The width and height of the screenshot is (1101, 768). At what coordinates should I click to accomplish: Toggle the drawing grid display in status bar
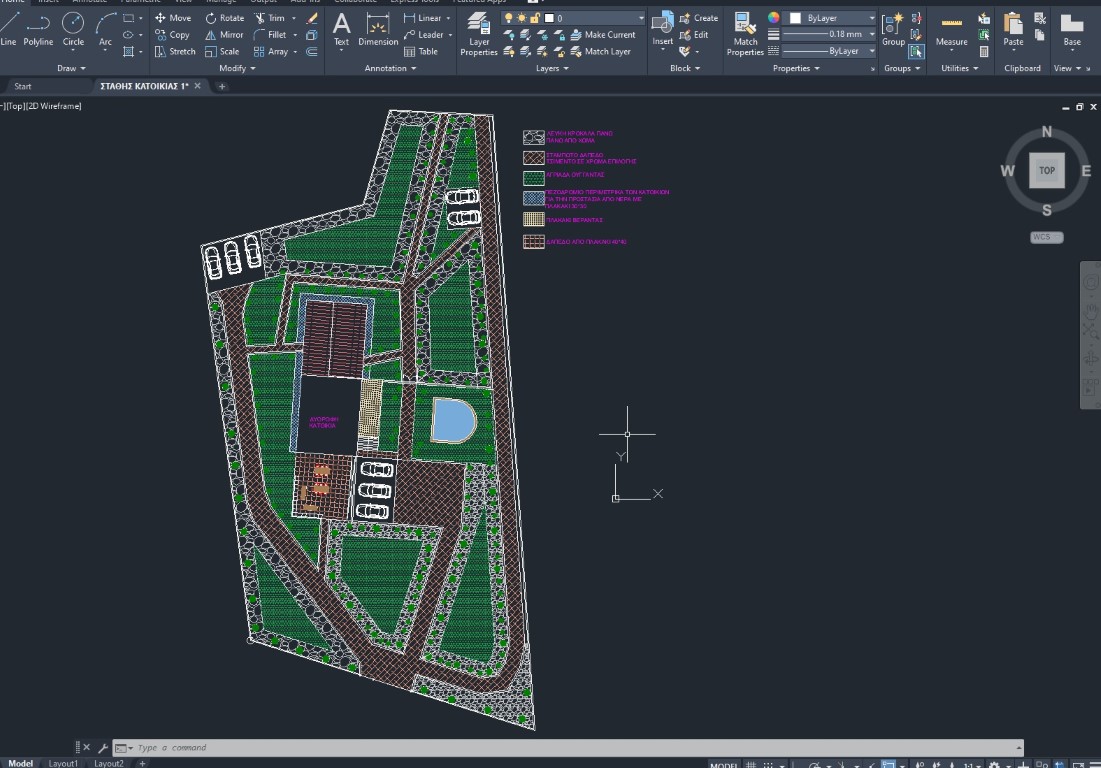[751, 765]
